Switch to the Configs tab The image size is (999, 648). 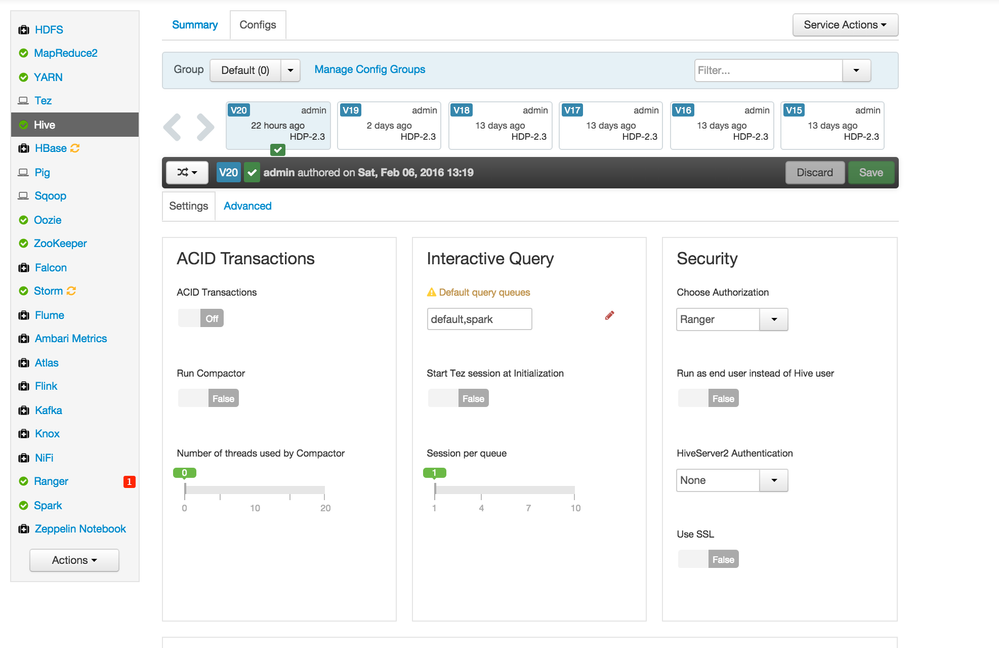[x=257, y=25]
